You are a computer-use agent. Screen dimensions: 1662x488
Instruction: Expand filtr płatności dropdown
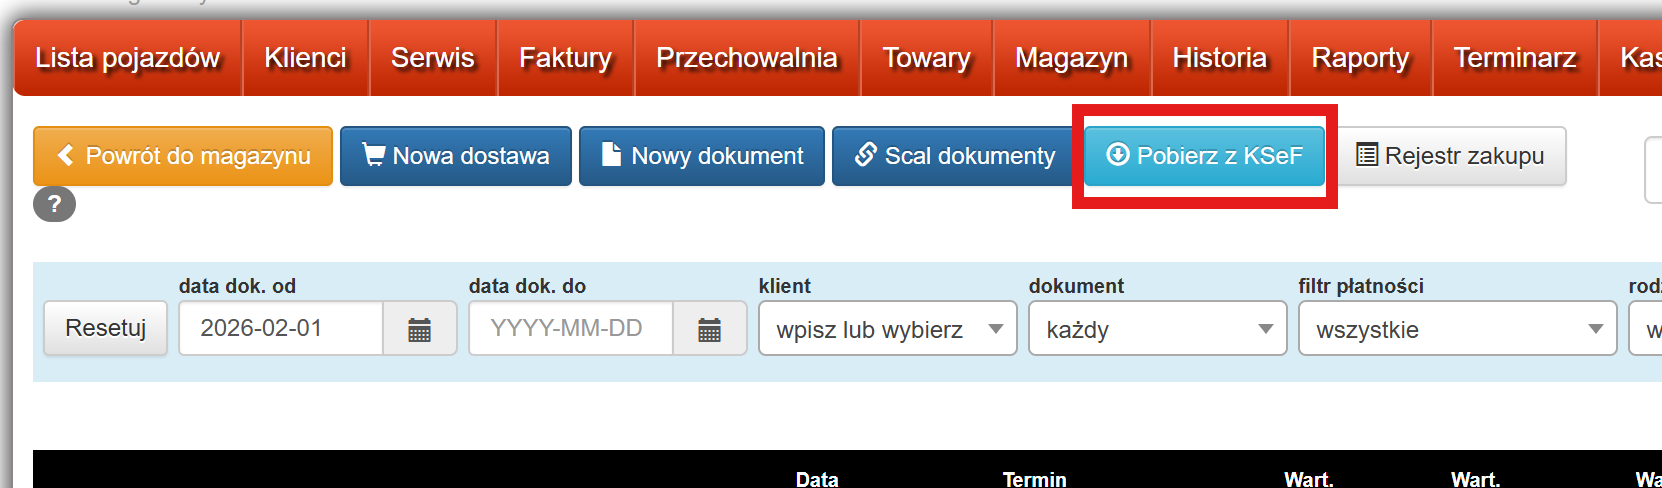[x=1457, y=329]
